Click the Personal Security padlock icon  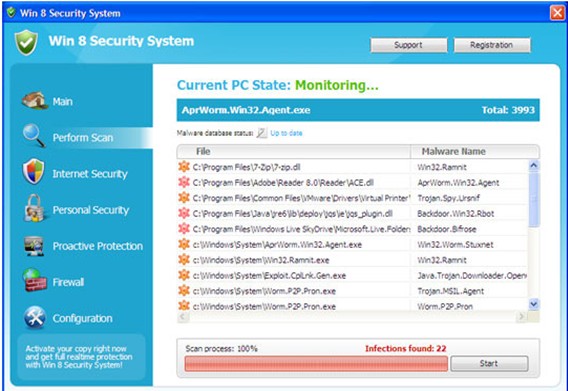click(34, 208)
